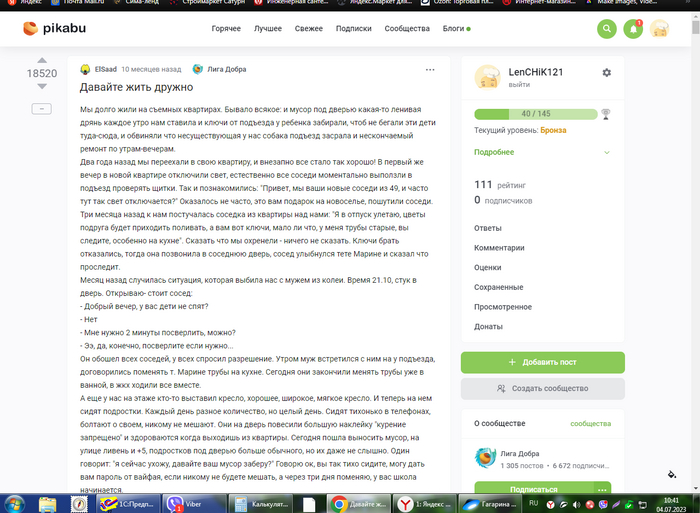Click the volume speaker tray icon
This screenshot has width=700, height=513.
point(576,505)
